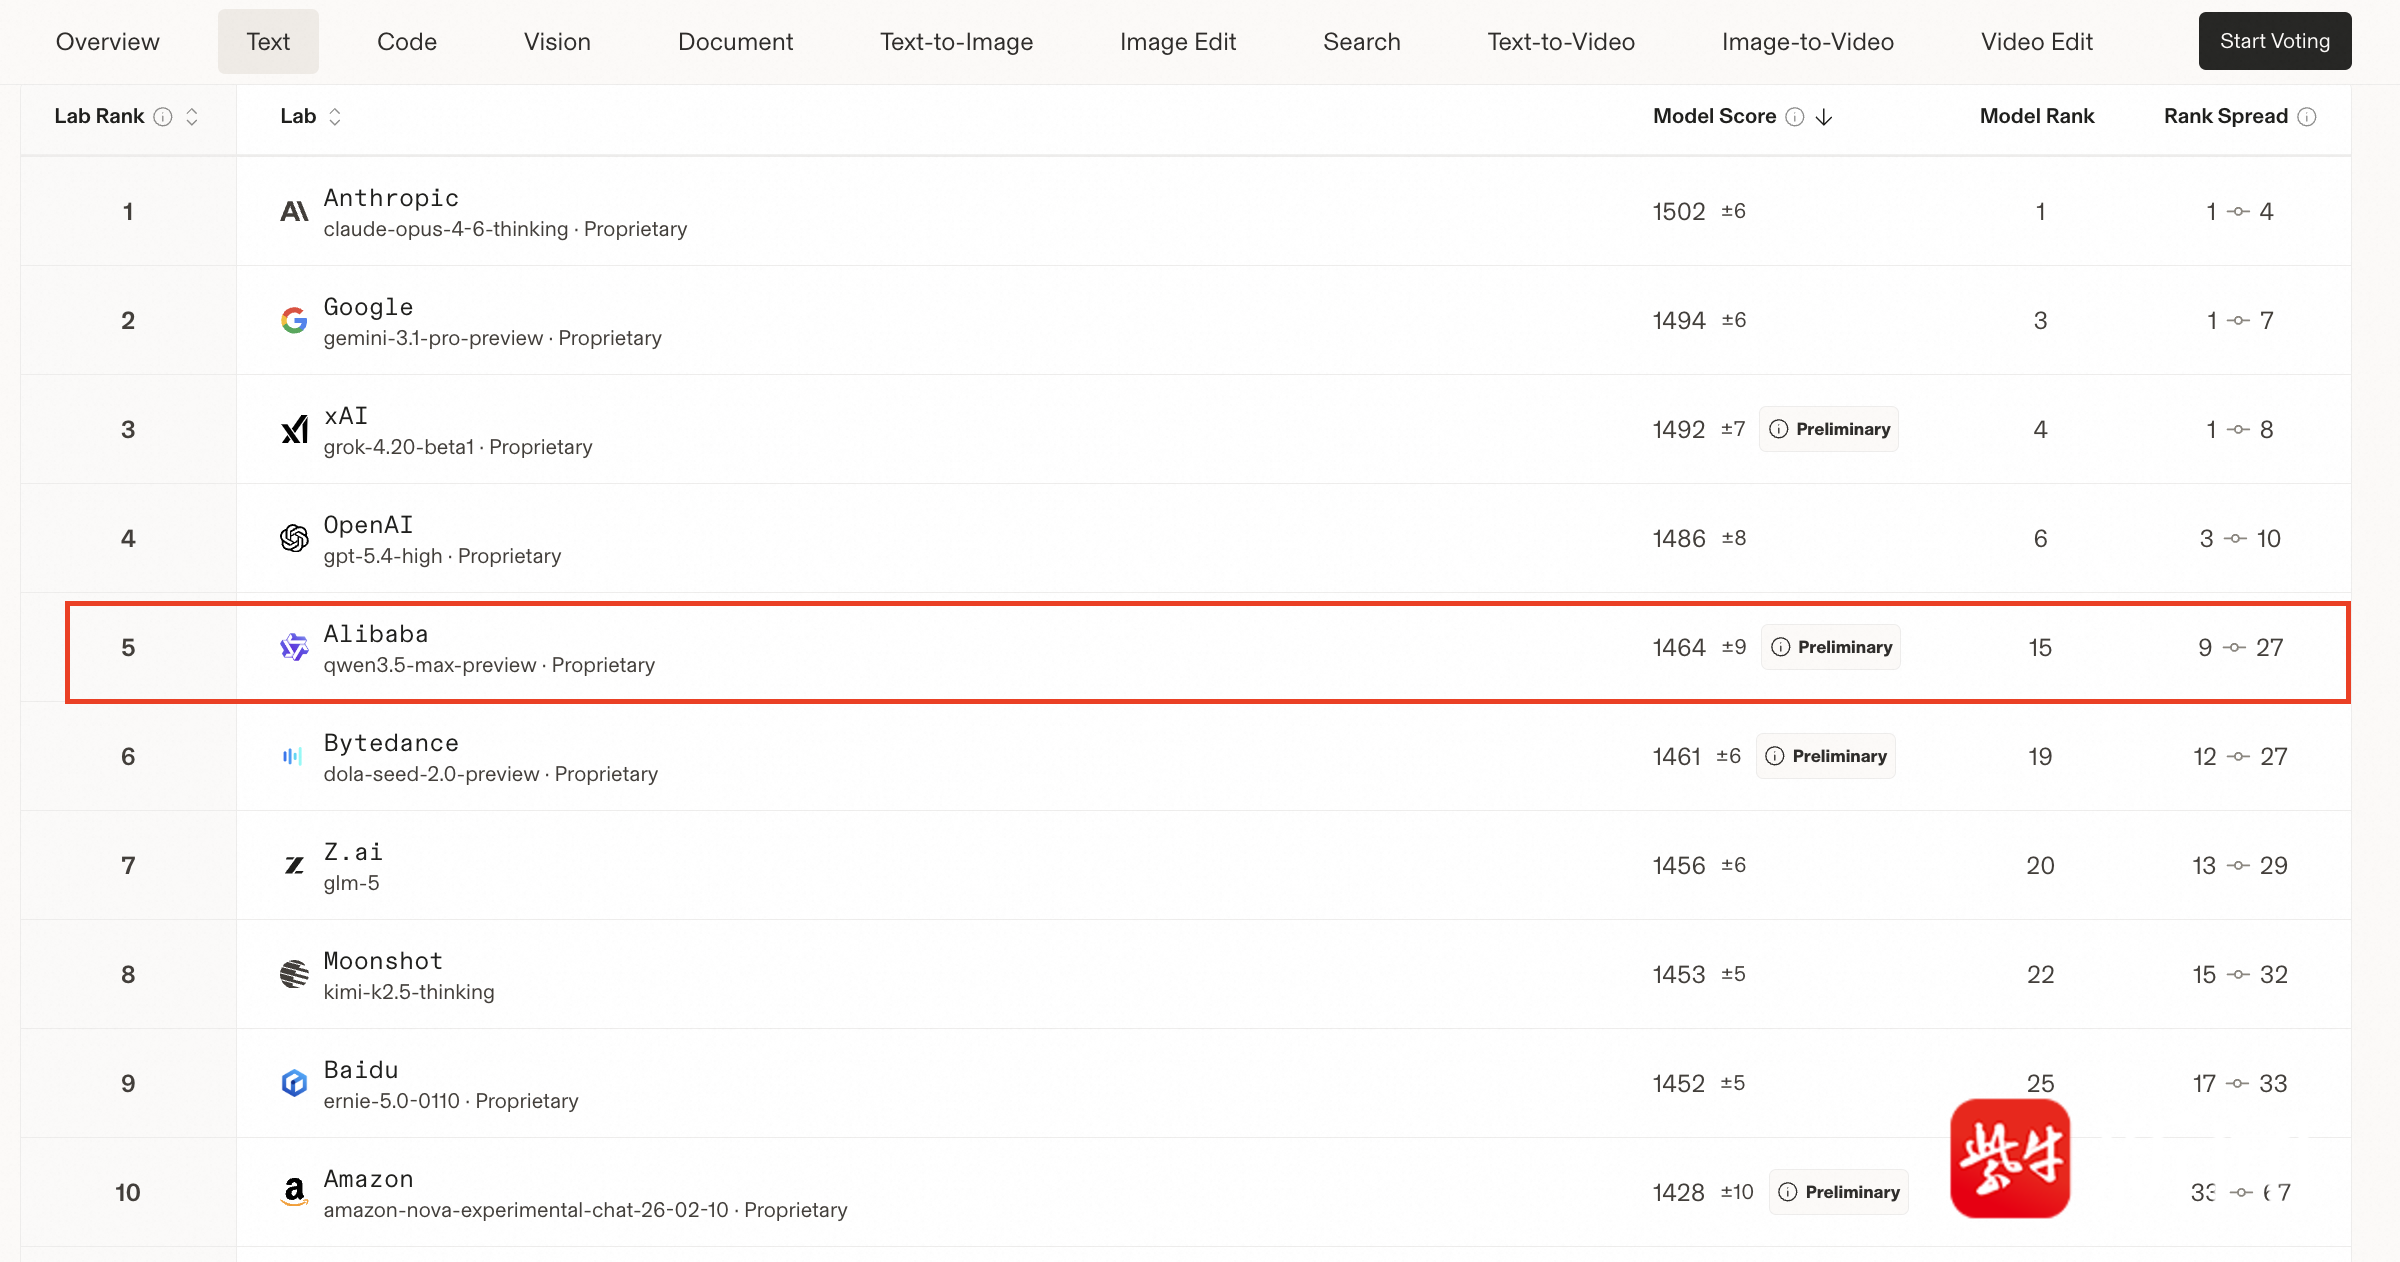Image resolution: width=2400 pixels, height=1262 pixels.
Task: Click the Baidu logo icon
Action: 294,1084
